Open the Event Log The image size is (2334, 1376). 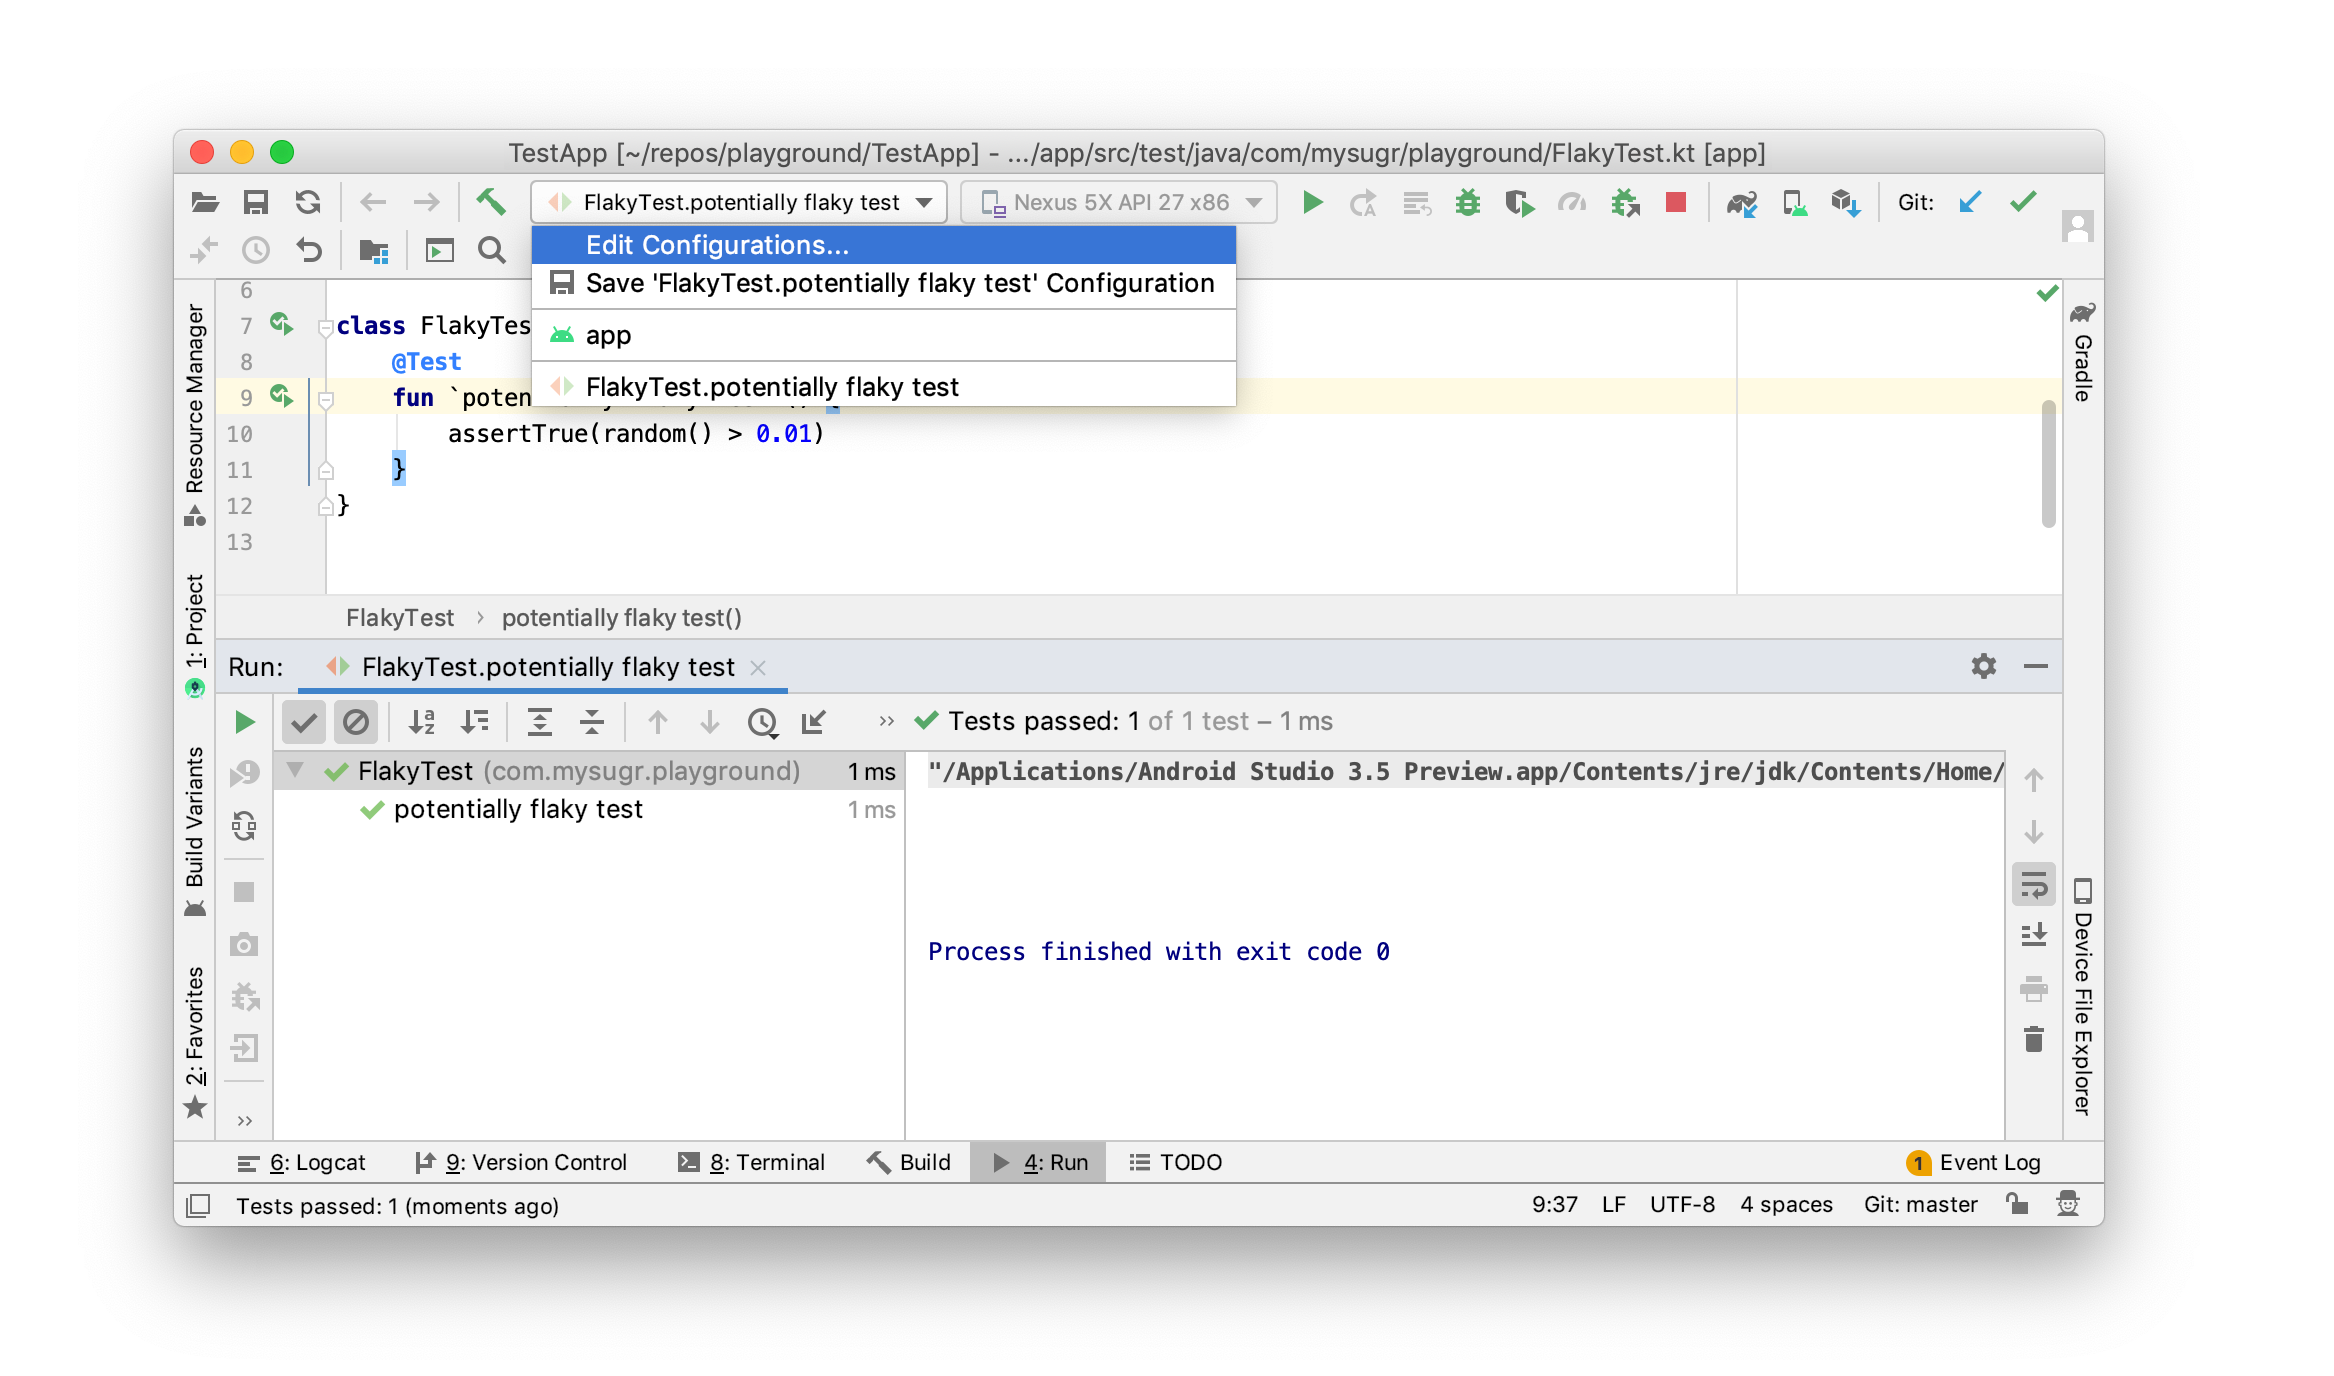[x=1974, y=1162]
